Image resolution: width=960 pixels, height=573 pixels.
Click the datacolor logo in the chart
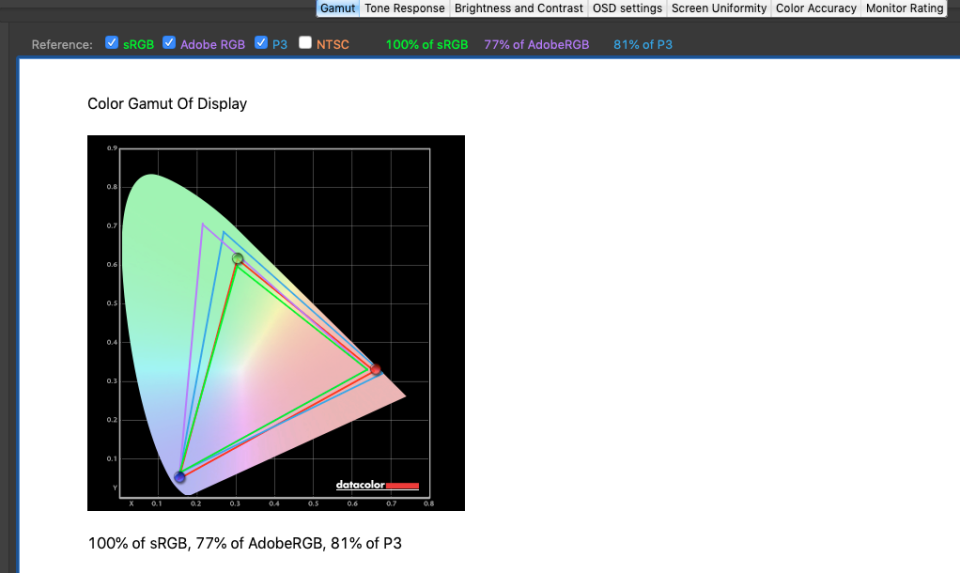[377, 485]
